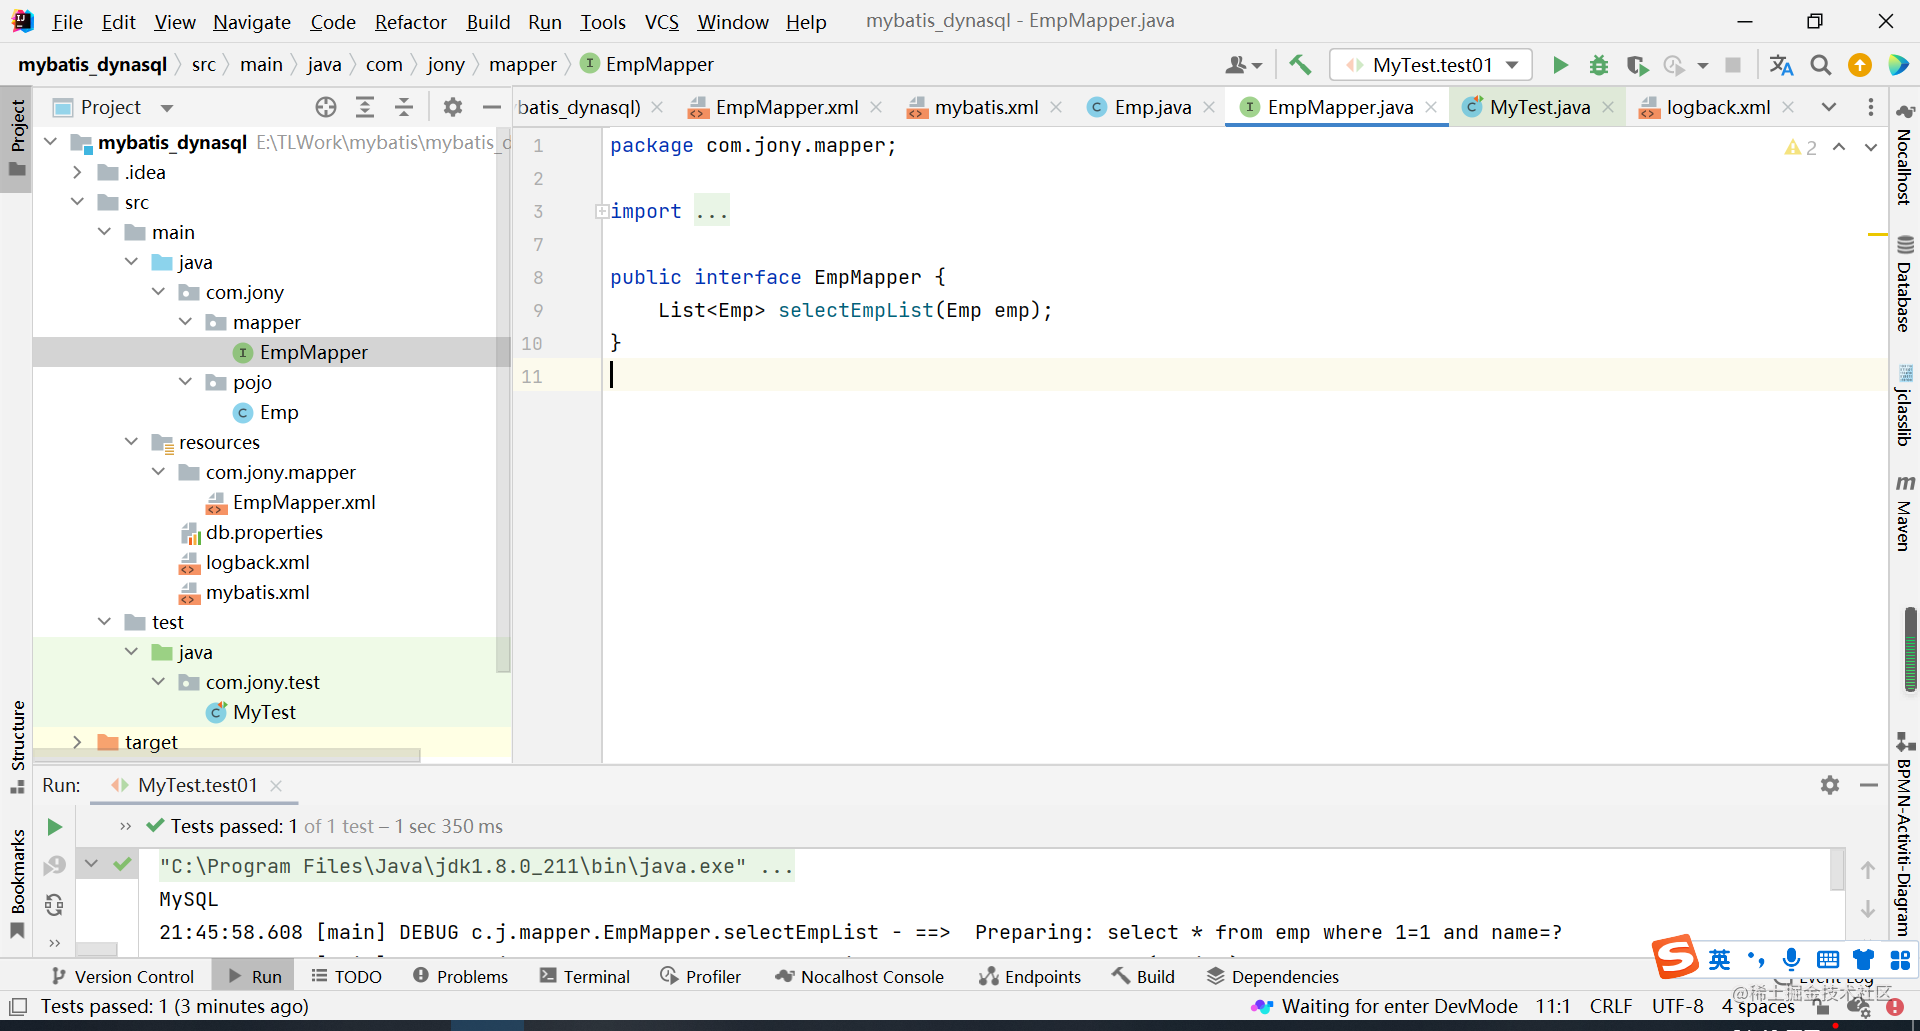
Task: Open Project view mode dropdown
Action: [167, 107]
